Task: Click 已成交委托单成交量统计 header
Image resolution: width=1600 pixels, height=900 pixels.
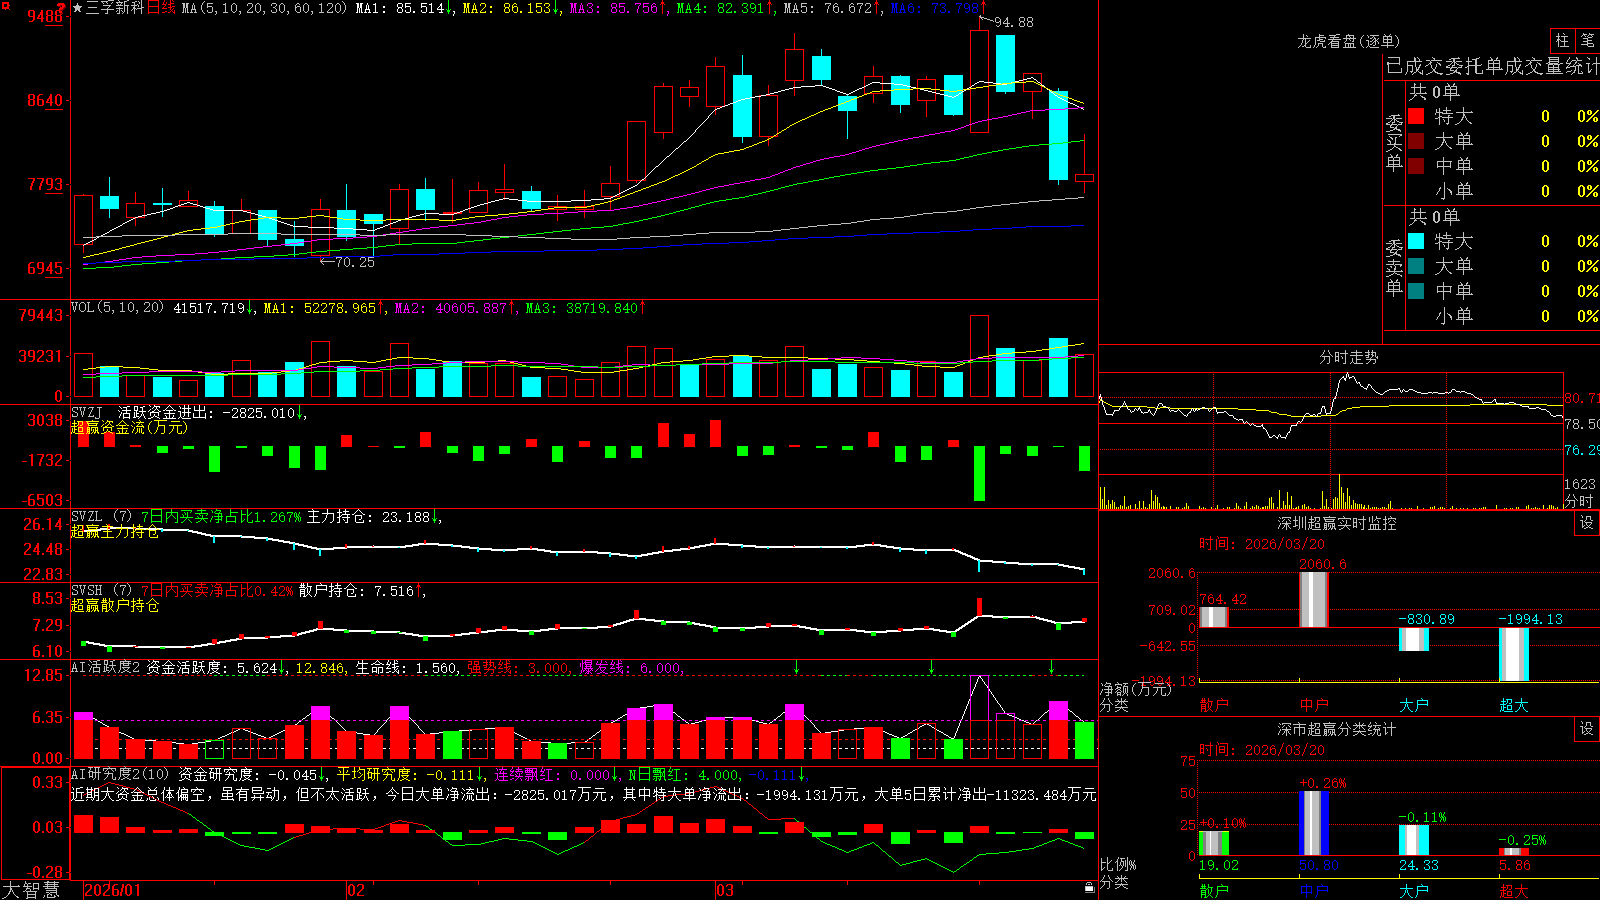Action: 1492,66
